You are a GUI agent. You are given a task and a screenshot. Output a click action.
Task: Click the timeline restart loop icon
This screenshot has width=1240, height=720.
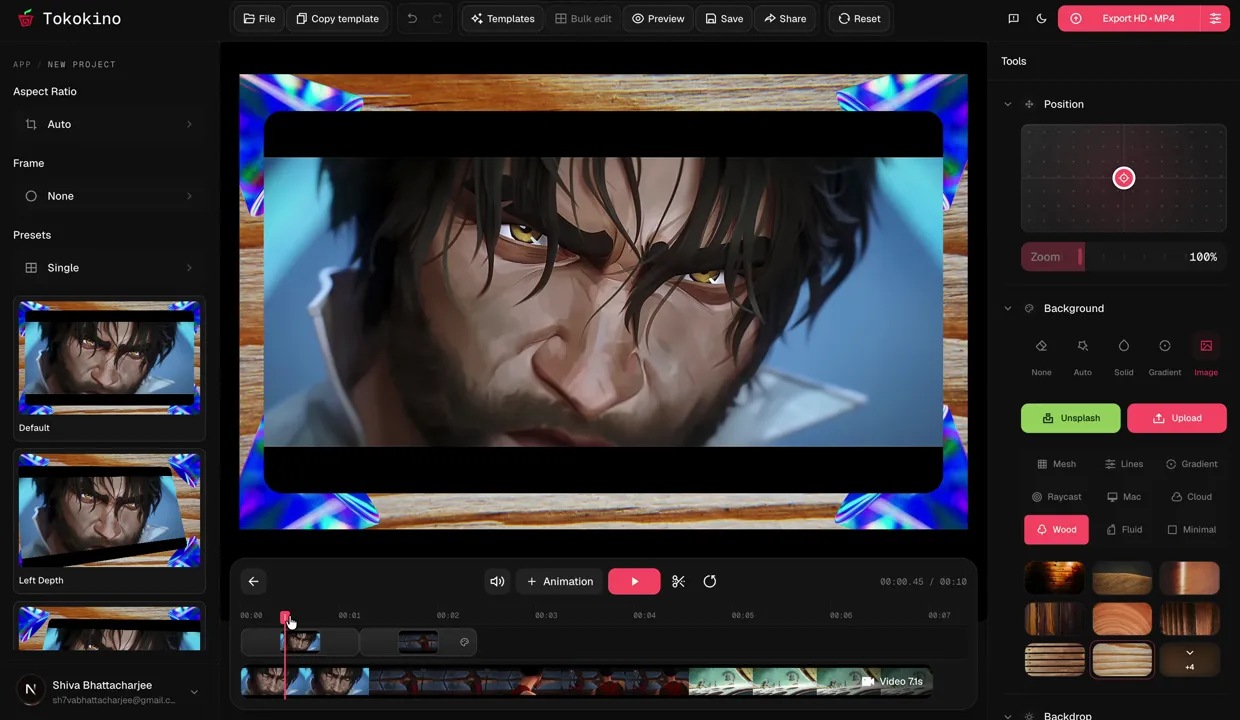(x=710, y=581)
